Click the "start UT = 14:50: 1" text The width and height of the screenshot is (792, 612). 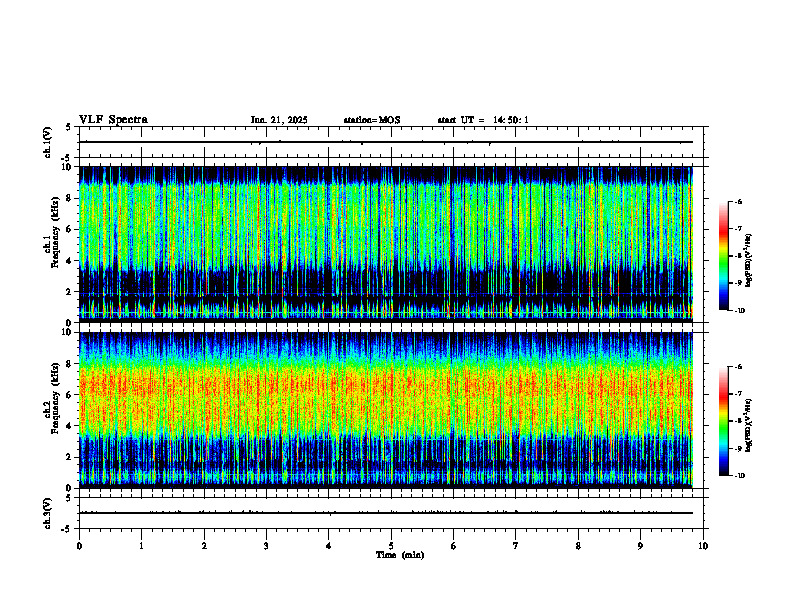click(483, 120)
